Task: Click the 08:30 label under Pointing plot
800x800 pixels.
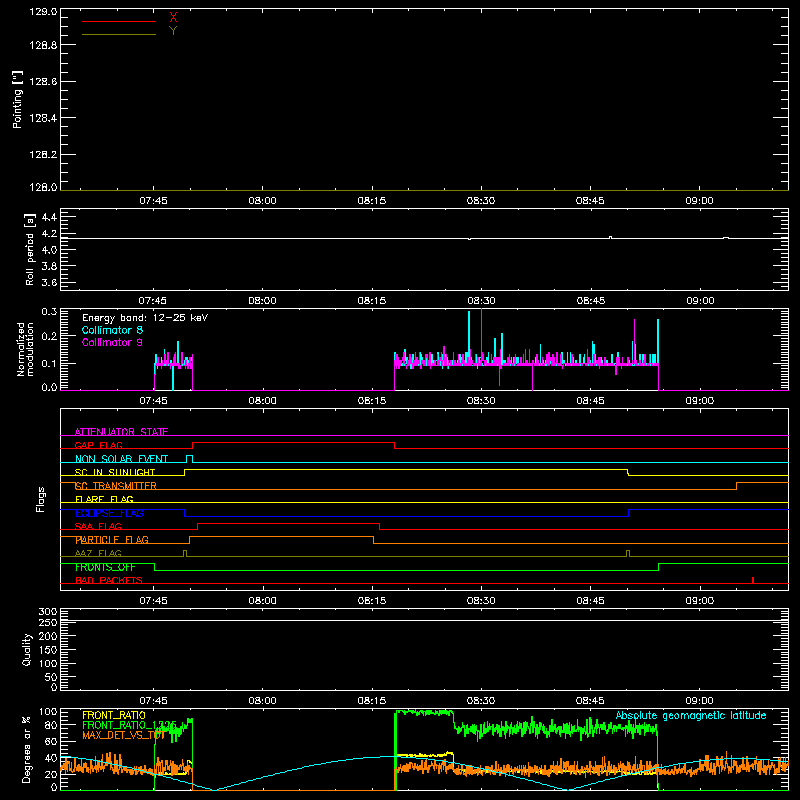Action: [x=481, y=201]
